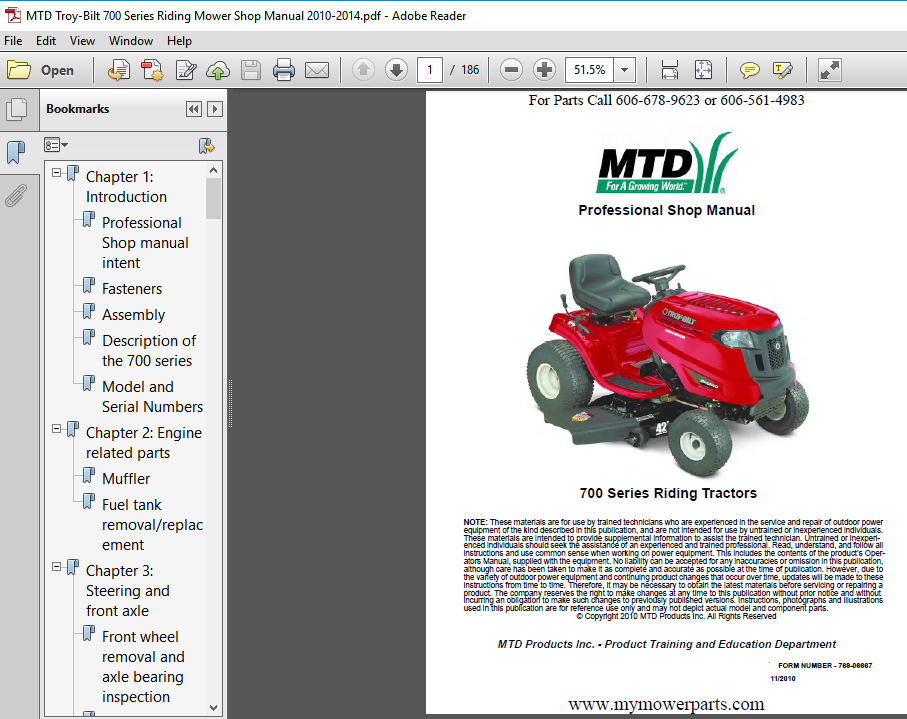
Task: Click the Send email envelope icon
Action: [317, 71]
